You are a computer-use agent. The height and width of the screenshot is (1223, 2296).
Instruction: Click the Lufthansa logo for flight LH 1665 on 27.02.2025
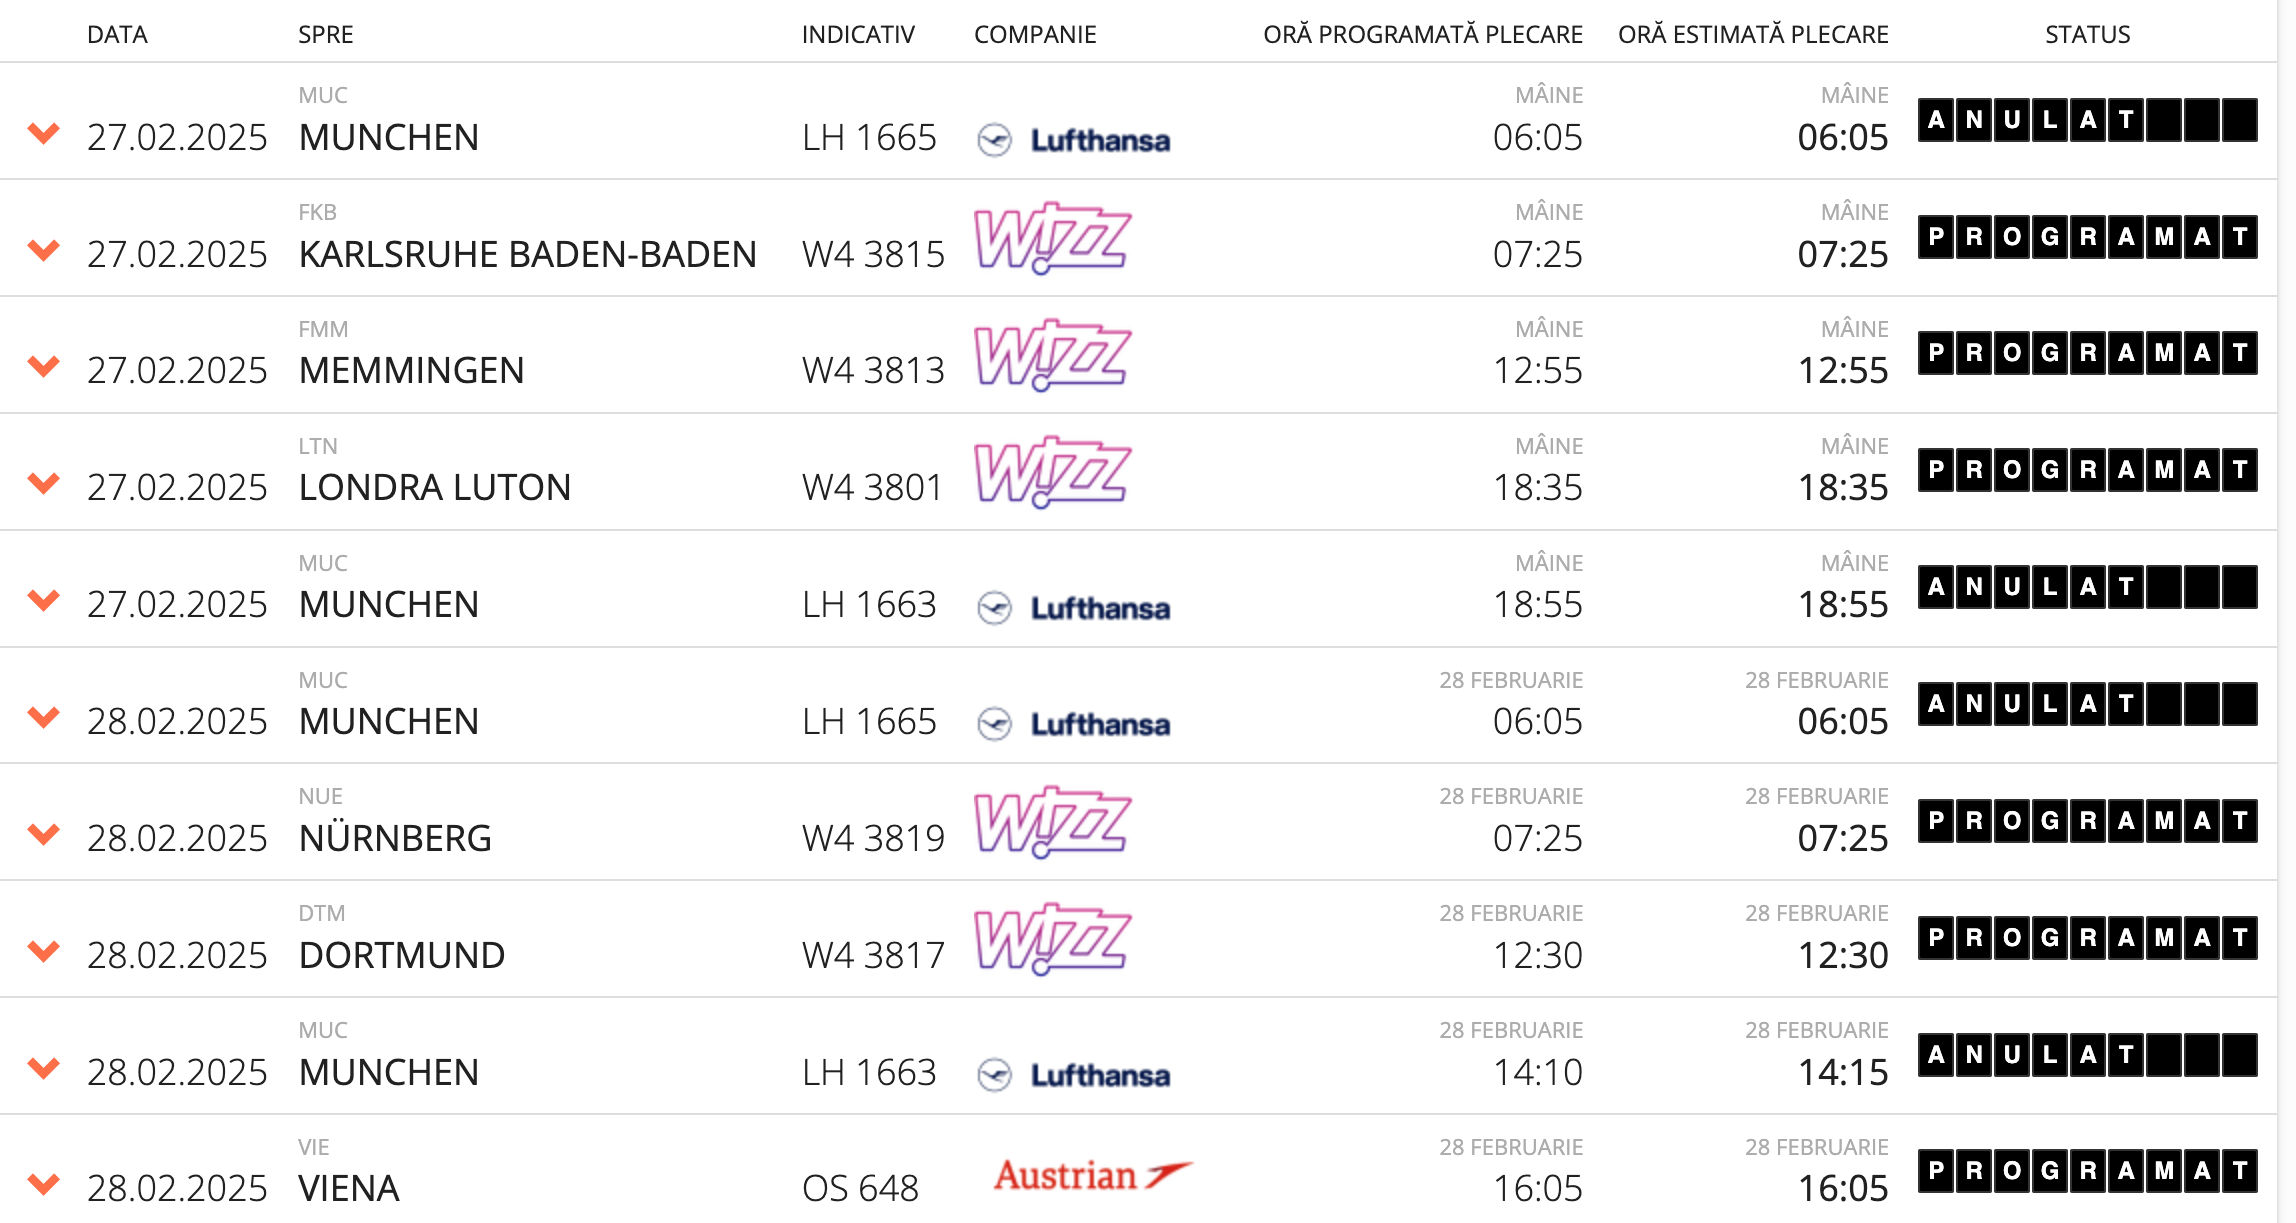point(1073,140)
